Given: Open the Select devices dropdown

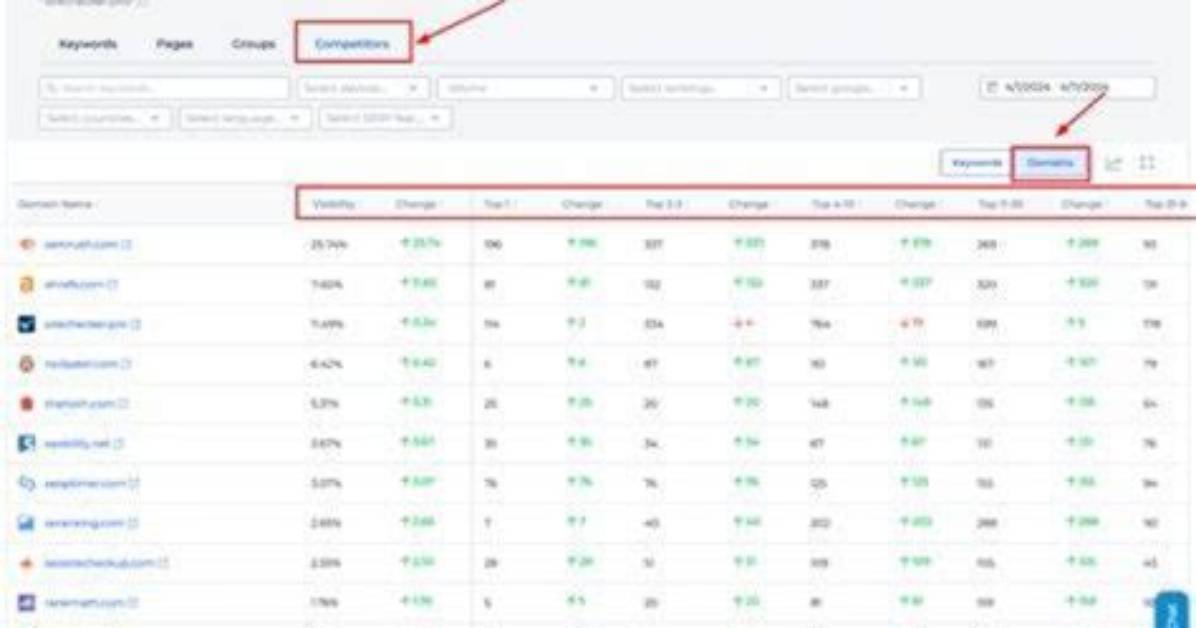Looking at the screenshot, I should [363, 89].
